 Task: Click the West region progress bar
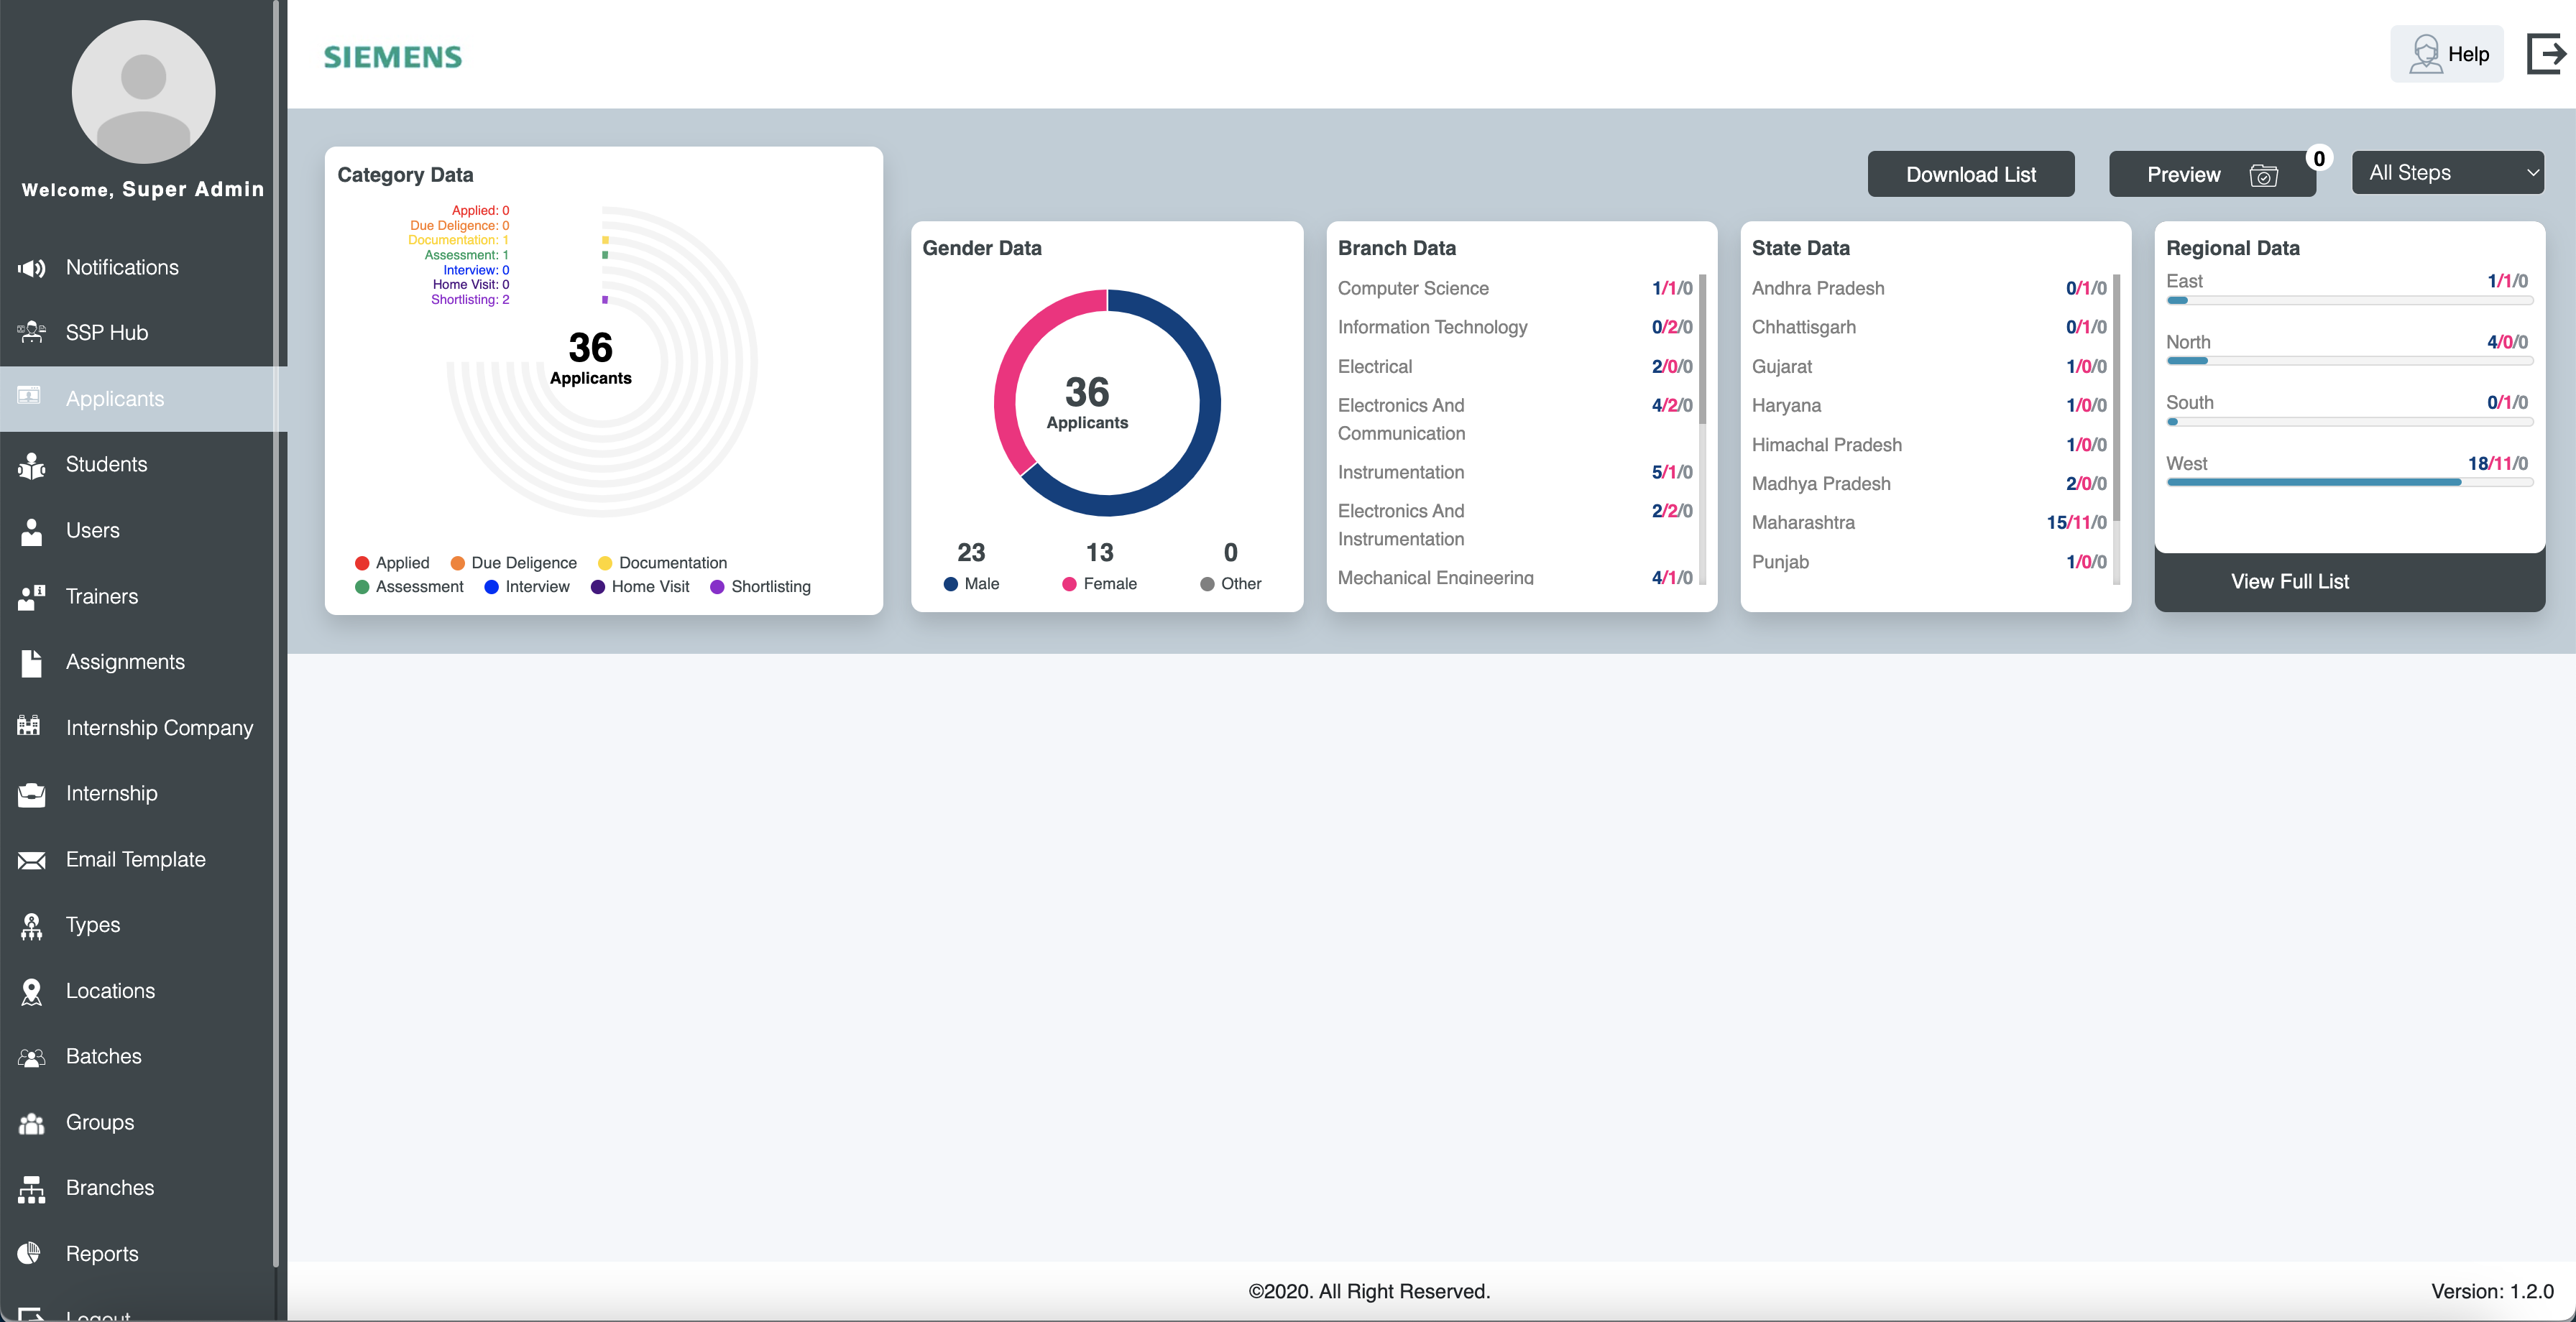click(2349, 483)
